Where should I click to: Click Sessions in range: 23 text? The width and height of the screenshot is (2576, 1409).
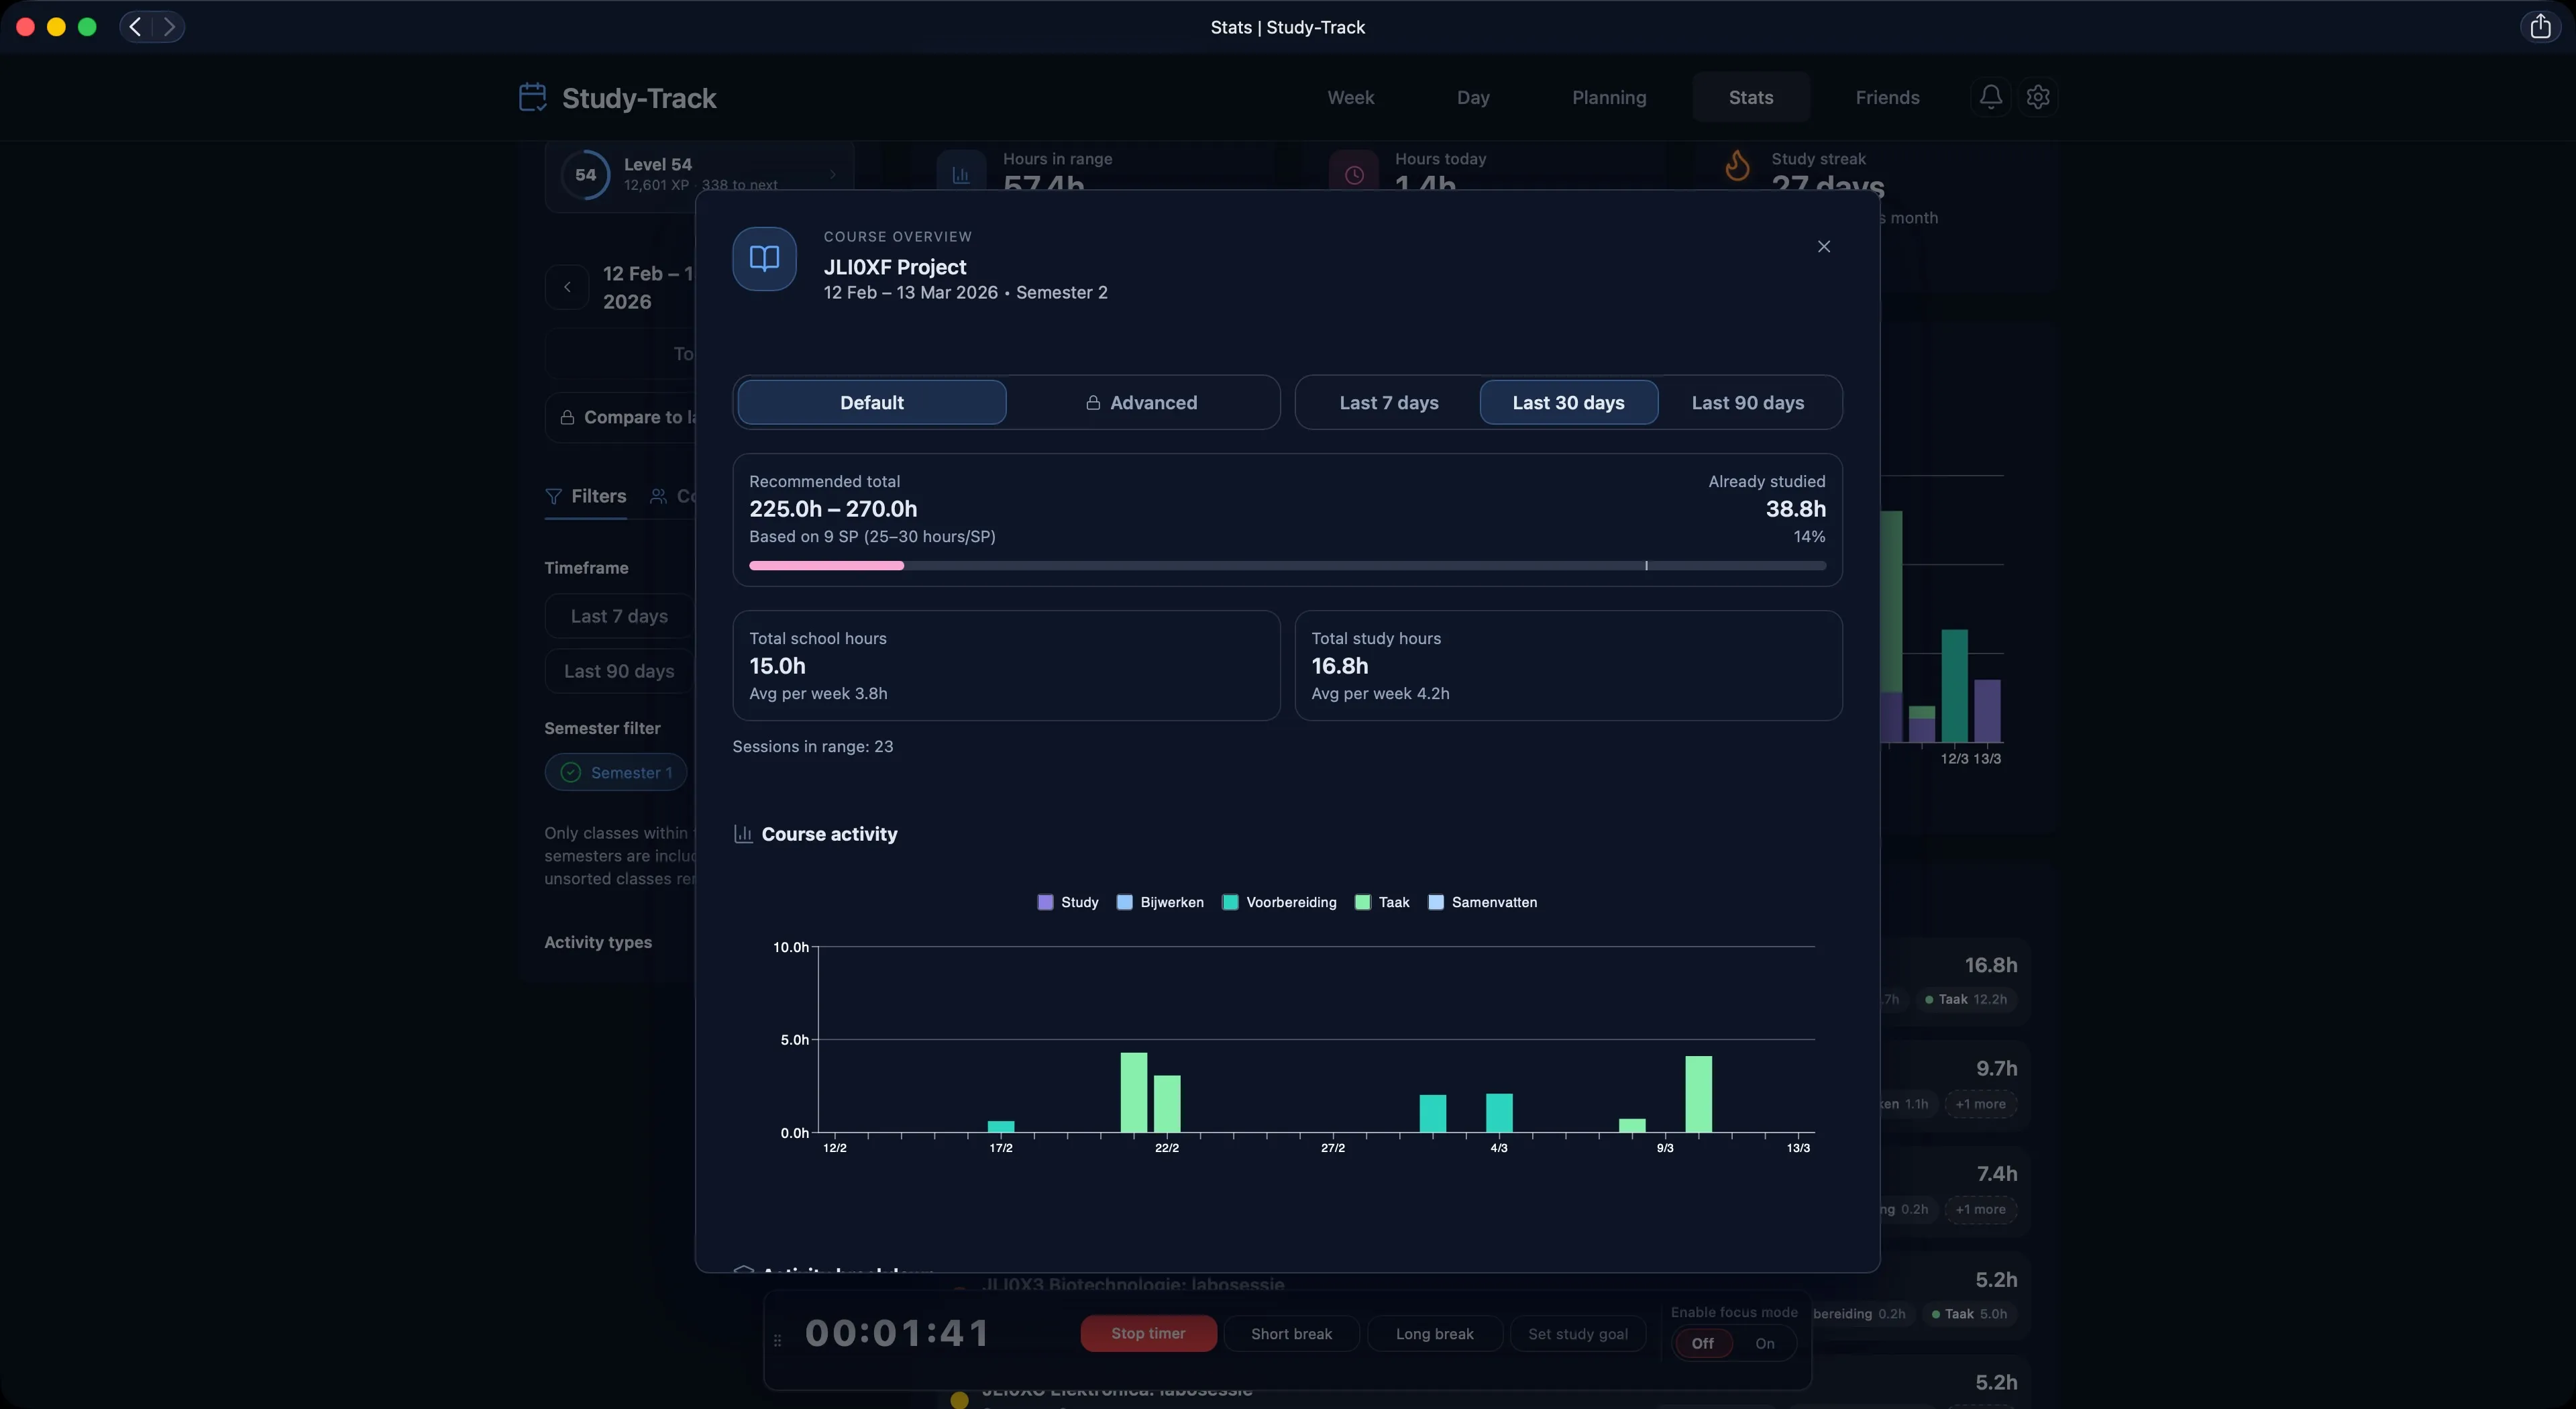tap(812, 746)
